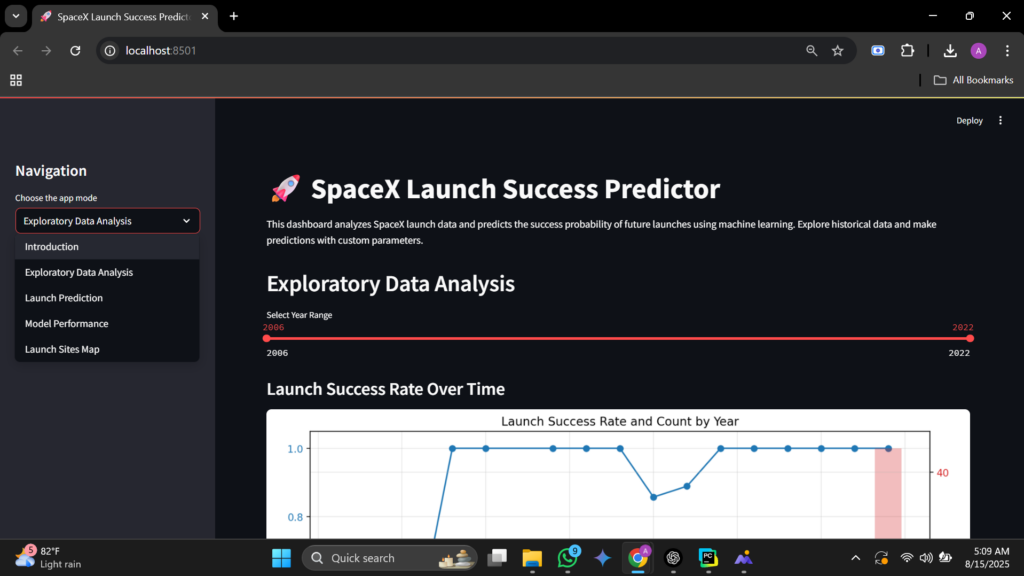Screen dimensions: 1024x576
Task: Click the middle of the year range track
Action: point(618,338)
